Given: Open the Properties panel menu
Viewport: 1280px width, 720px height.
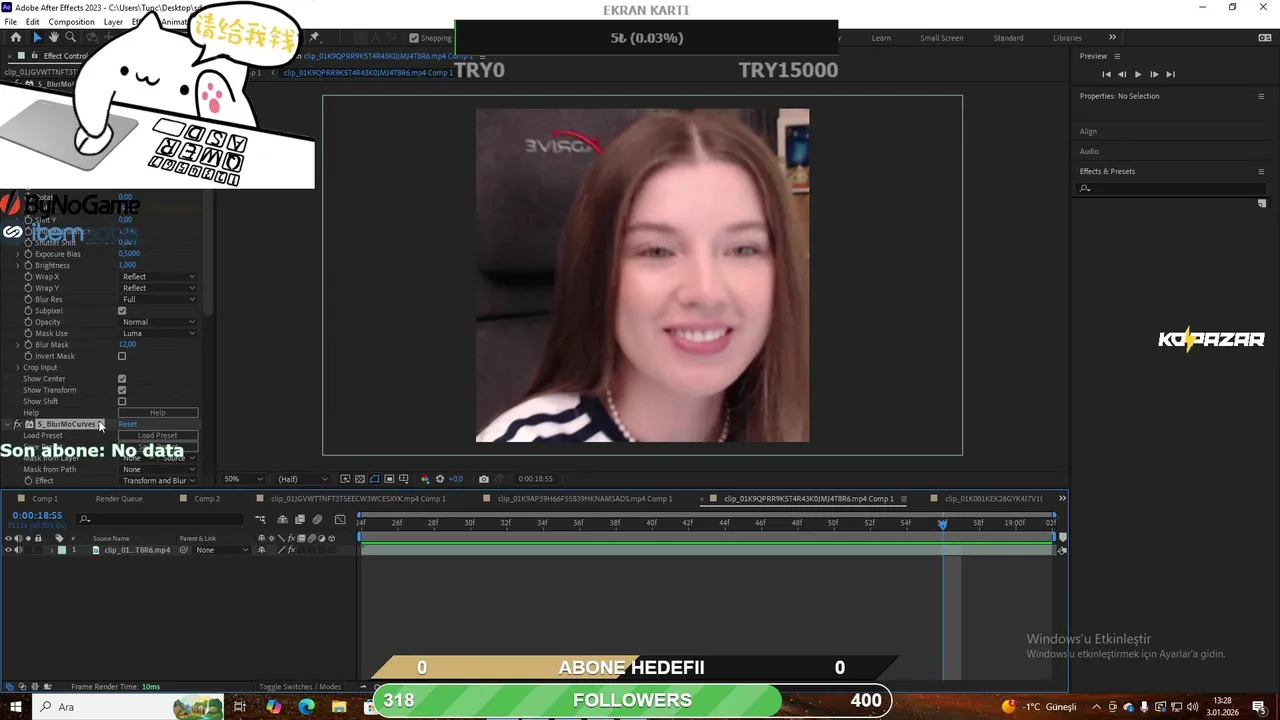Looking at the screenshot, I should point(1261,96).
